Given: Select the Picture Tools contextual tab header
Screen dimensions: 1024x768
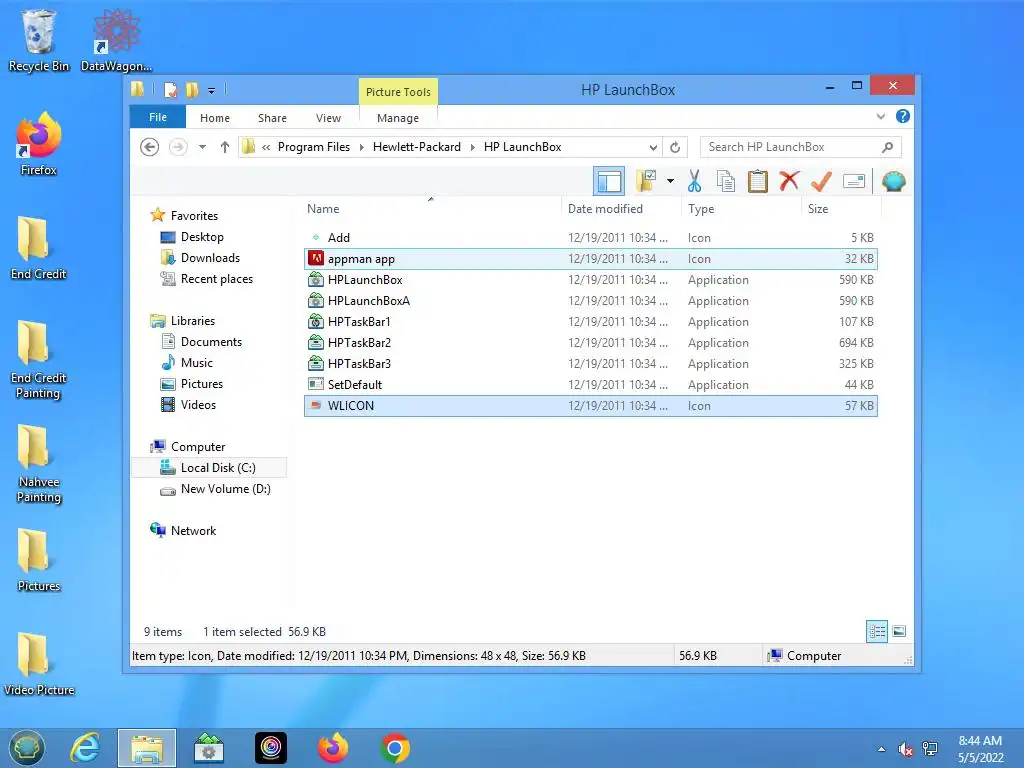Looking at the screenshot, I should point(398,91).
